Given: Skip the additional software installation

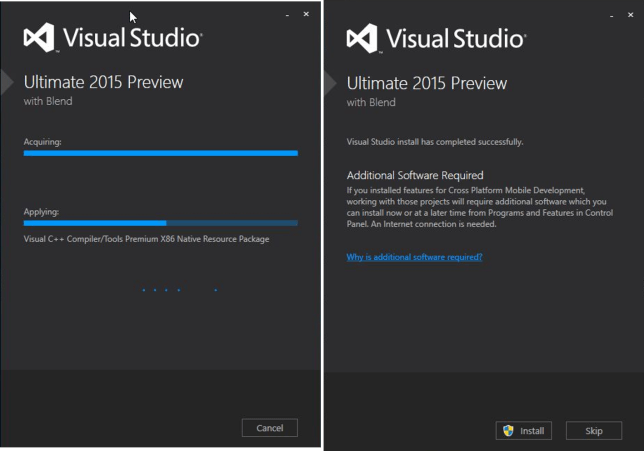Looking at the screenshot, I should coord(593,430).
